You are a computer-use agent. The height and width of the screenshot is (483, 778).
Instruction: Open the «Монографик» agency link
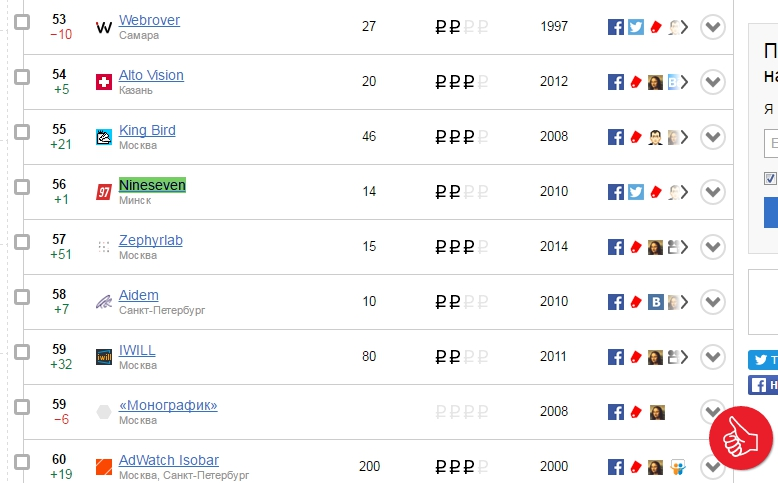[168, 405]
